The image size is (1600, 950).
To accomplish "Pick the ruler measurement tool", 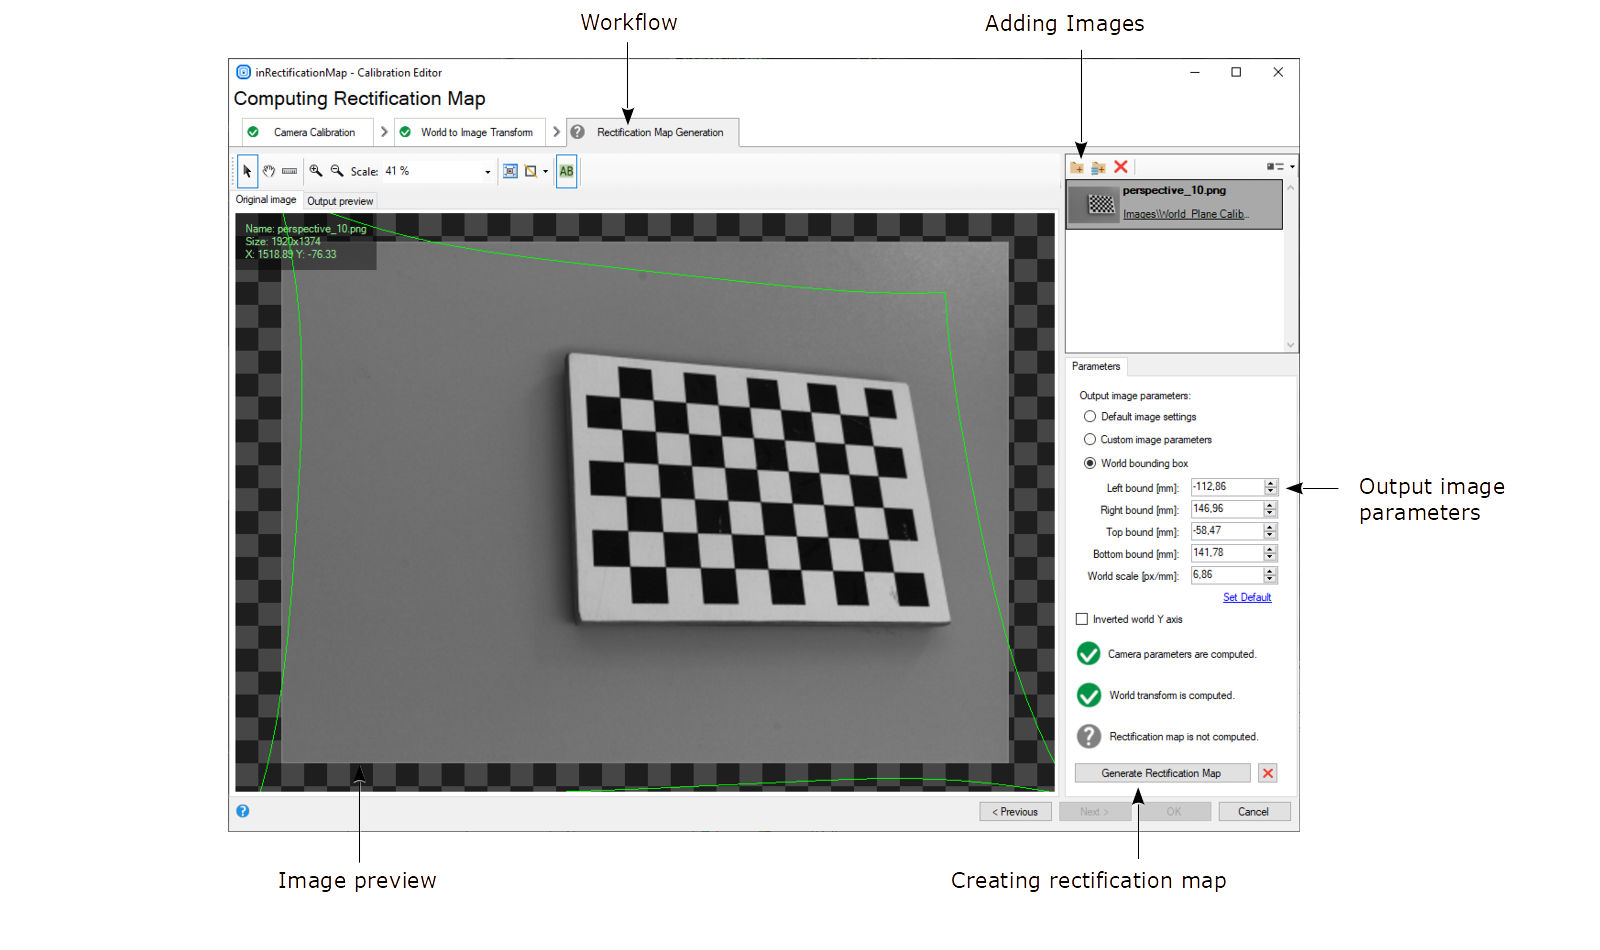I will (x=289, y=171).
